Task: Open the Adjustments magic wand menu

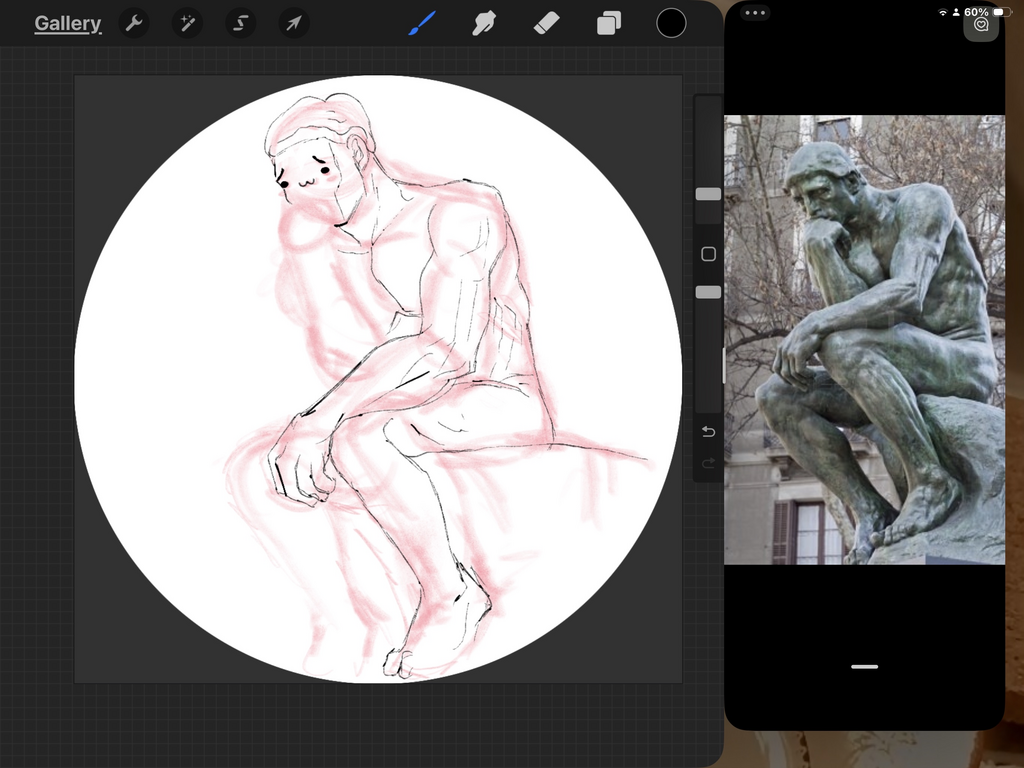Action: (186, 23)
